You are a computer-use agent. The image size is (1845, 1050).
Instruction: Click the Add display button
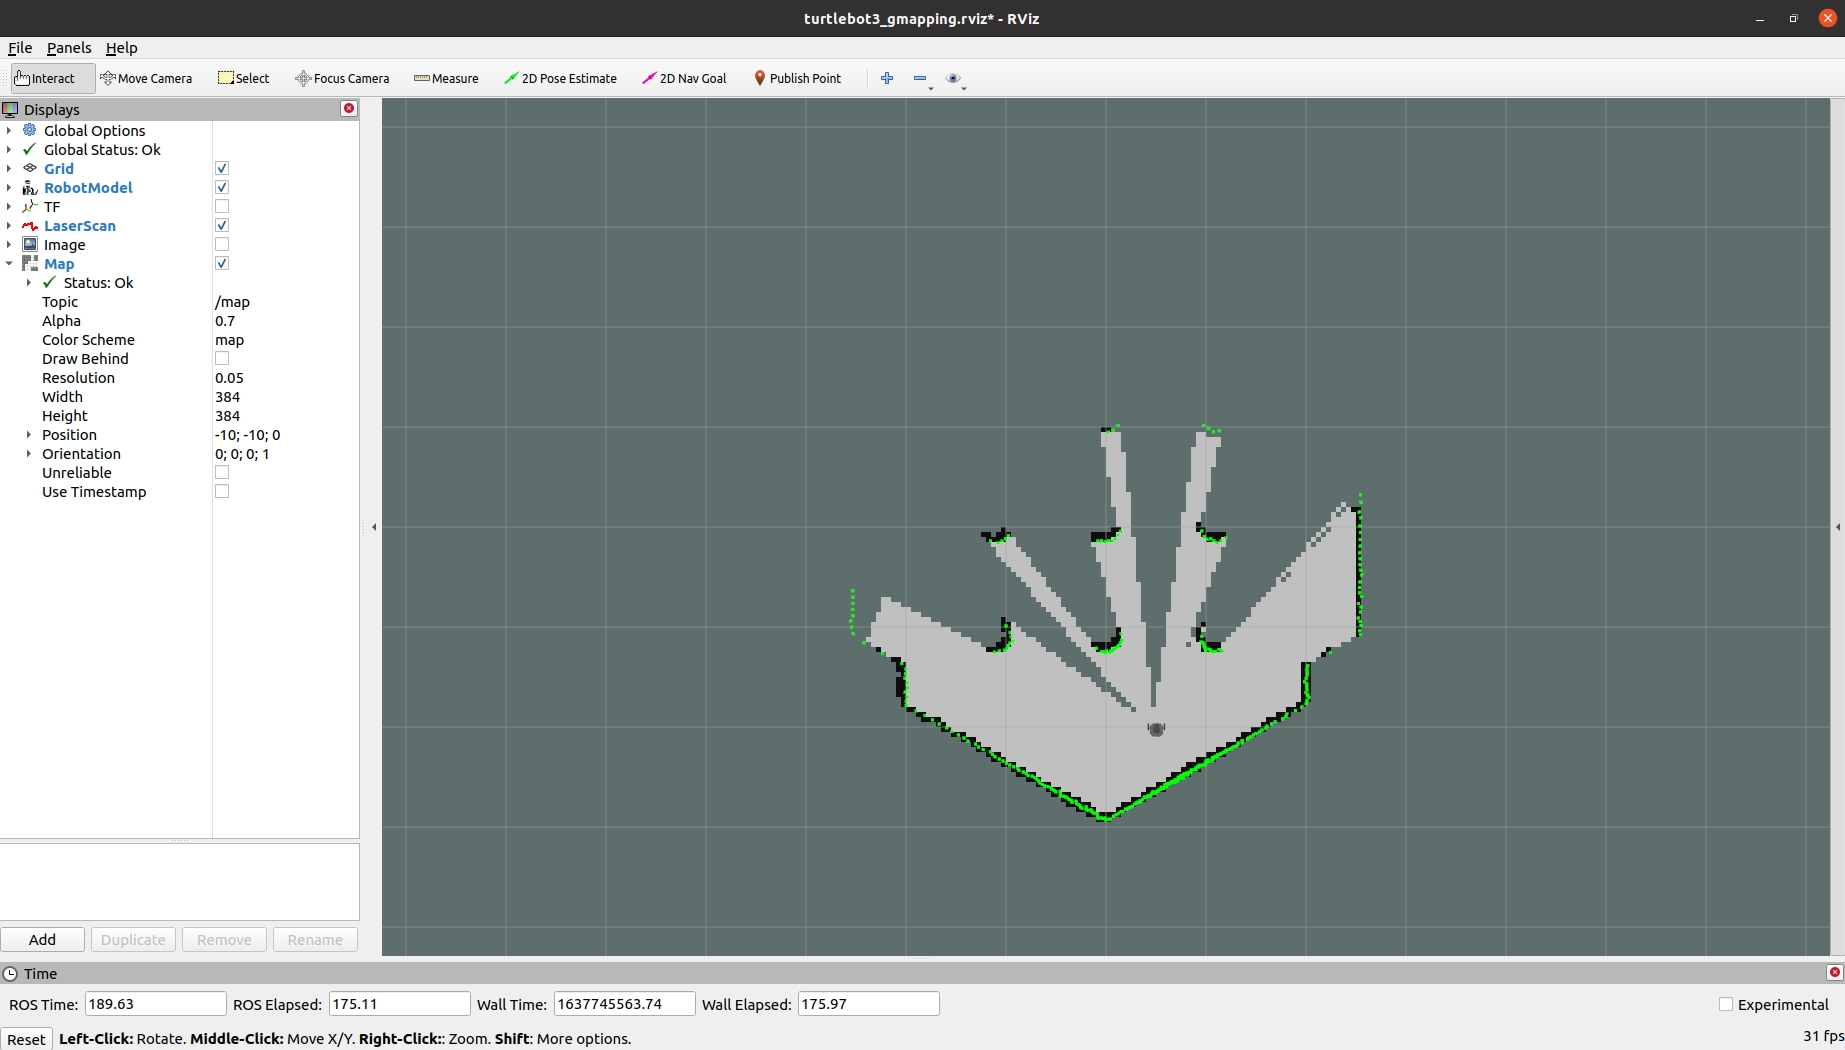tap(42, 939)
